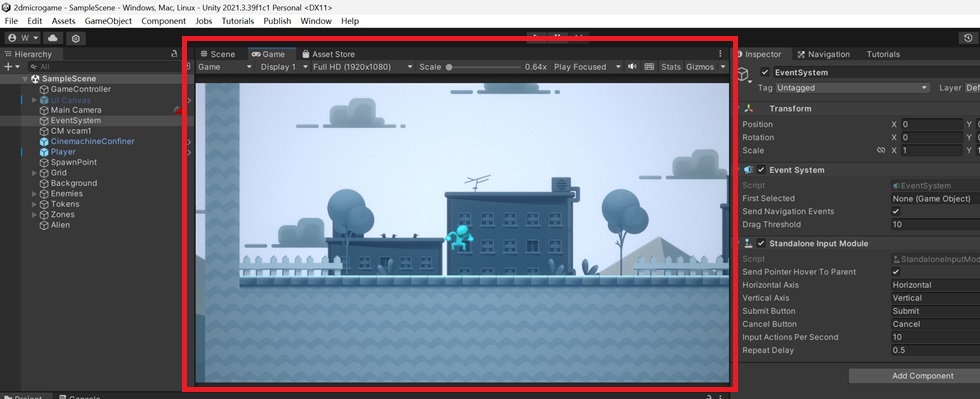980x399 pixels.
Task: Collapse the SampleScene hierarchy root
Action: tap(26, 79)
